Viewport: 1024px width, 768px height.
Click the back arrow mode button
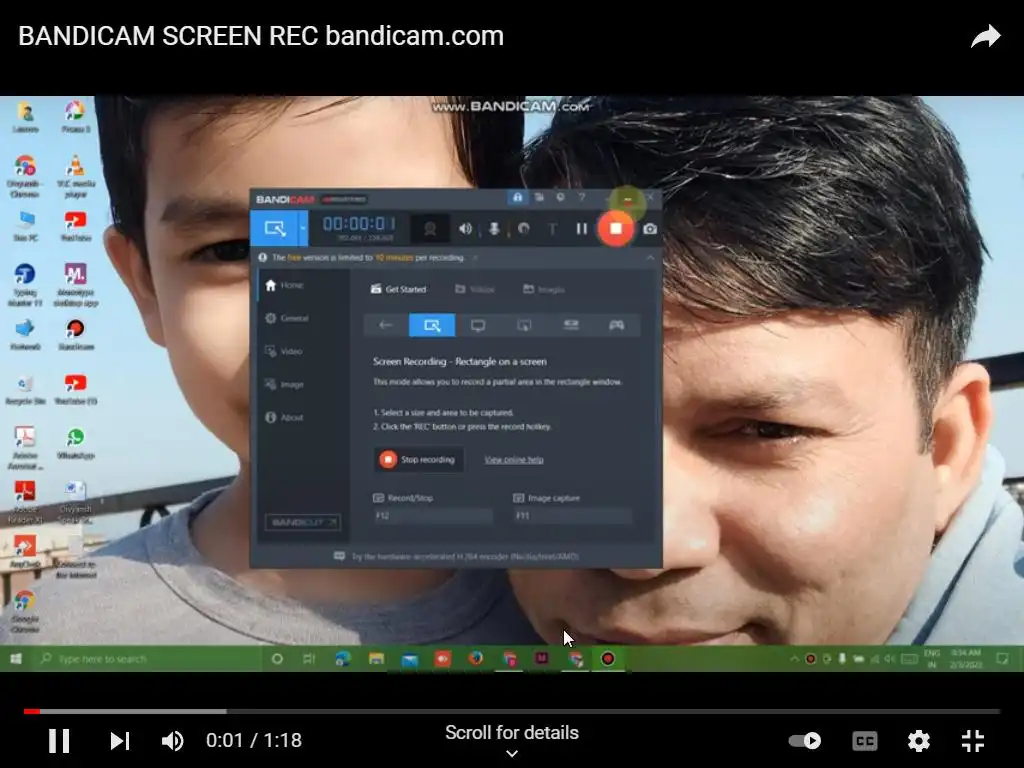[385, 325]
